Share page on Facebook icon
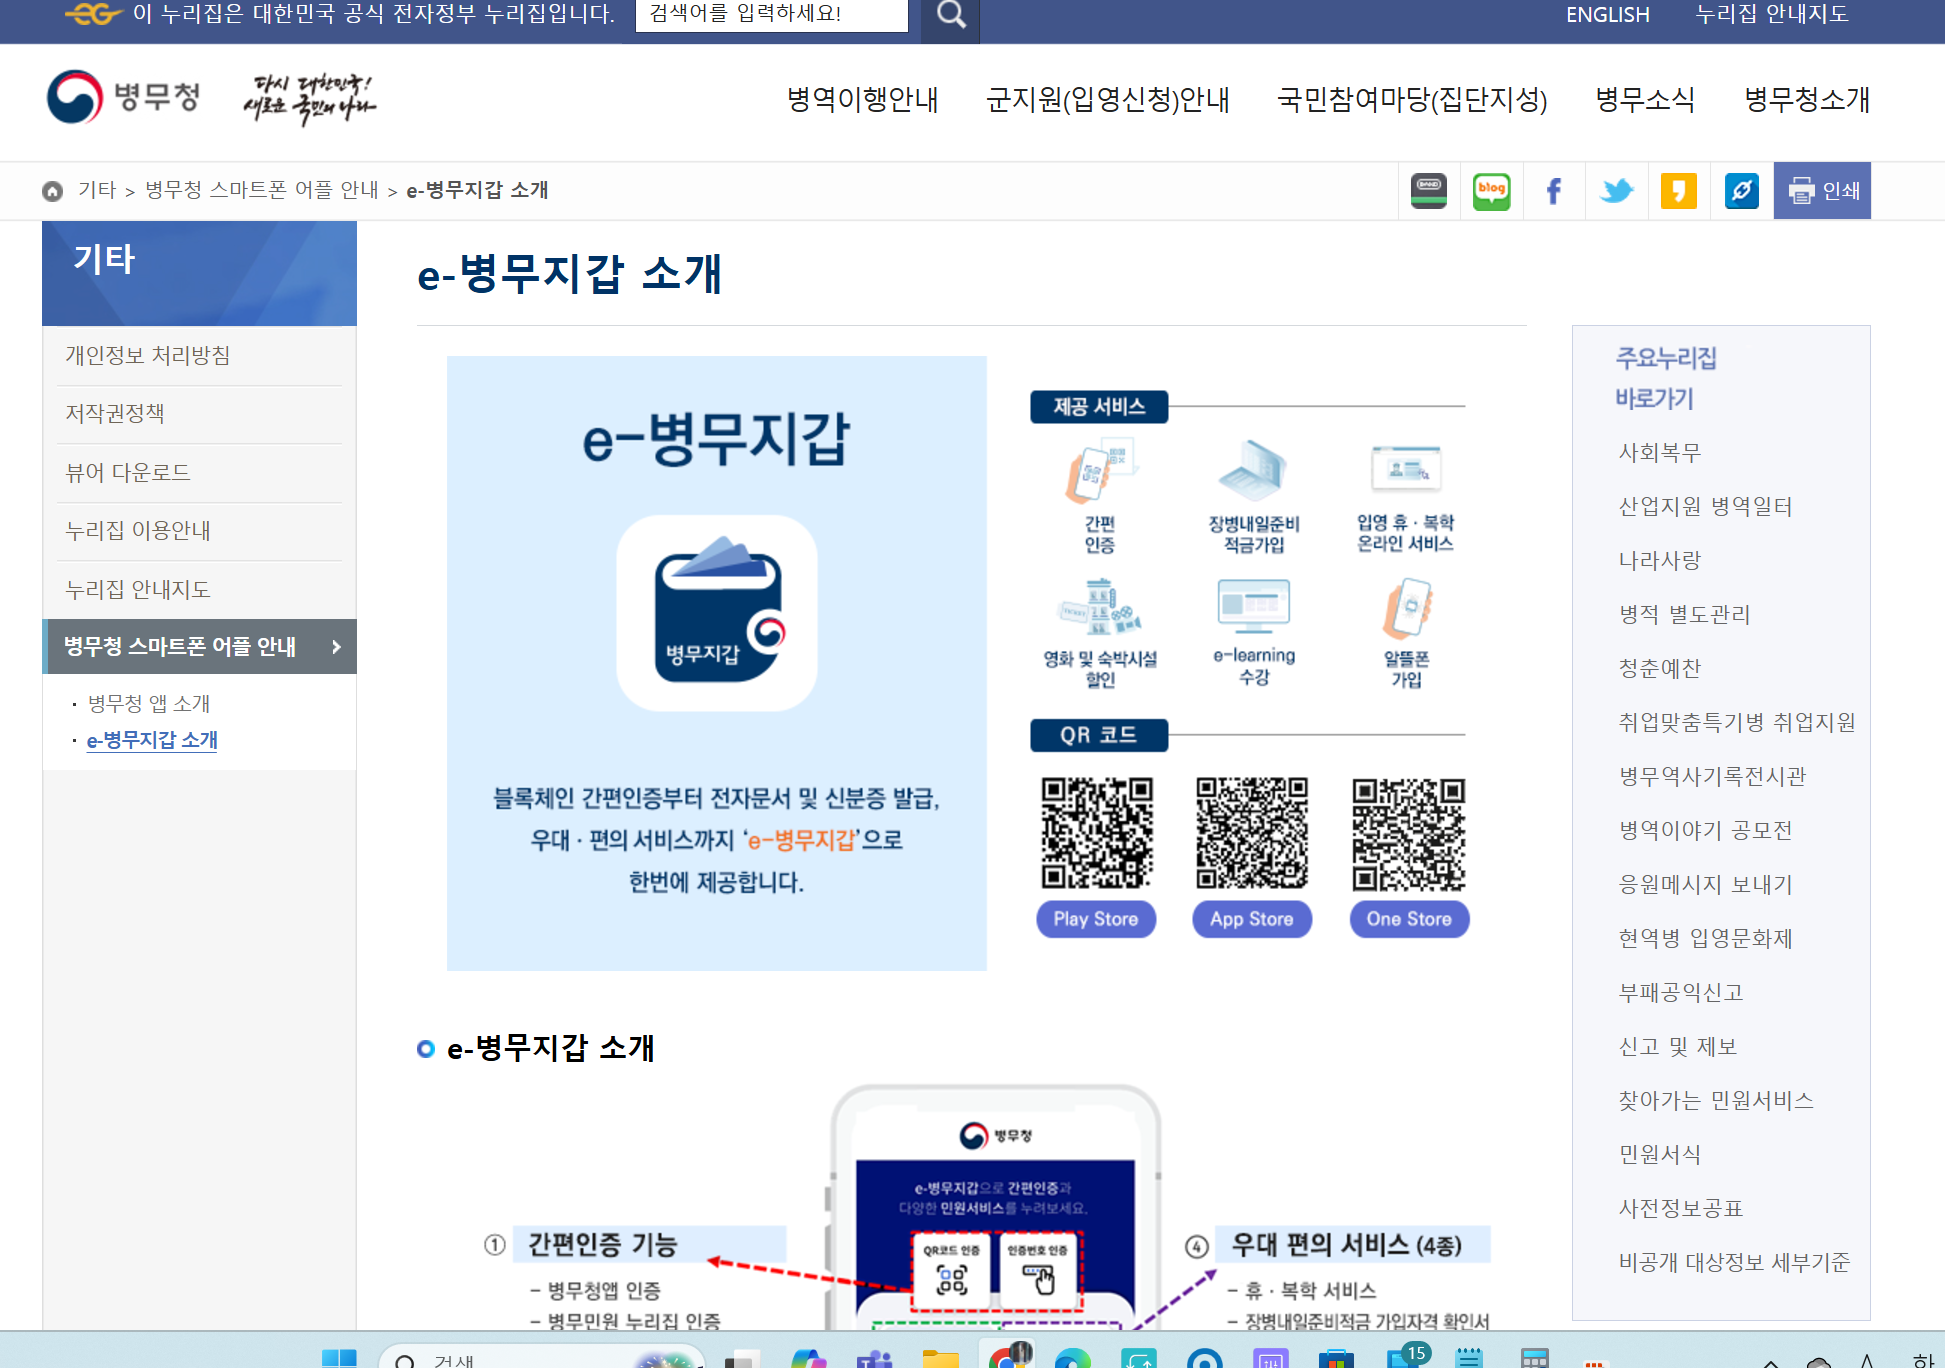 click(x=1553, y=190)
